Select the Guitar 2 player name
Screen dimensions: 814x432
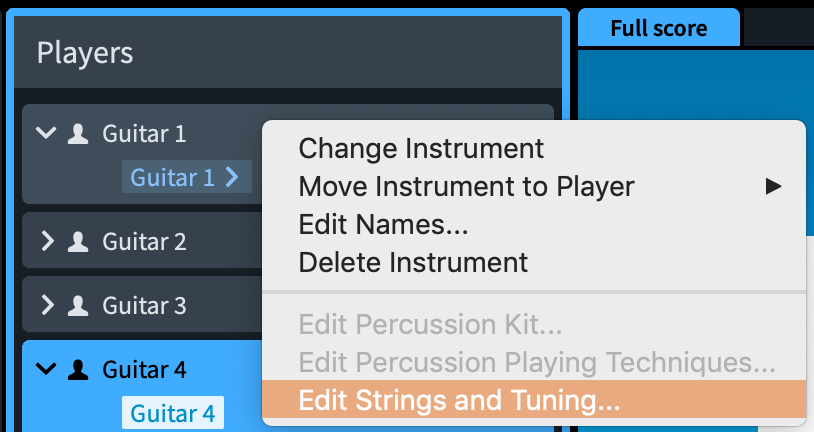pyautogui.click(x=144, y=241)
